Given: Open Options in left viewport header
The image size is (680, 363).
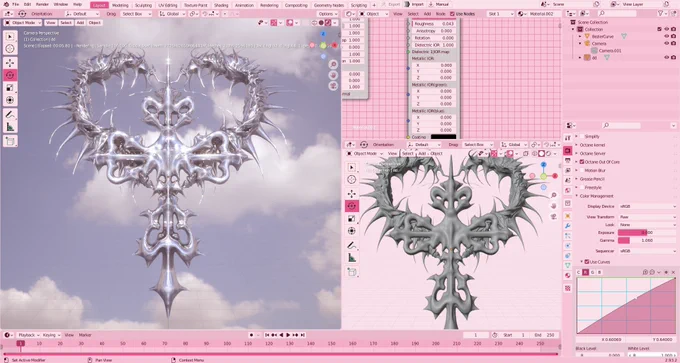Looking at the screenshot, I should pyautogui.click(x=328, y=14).
